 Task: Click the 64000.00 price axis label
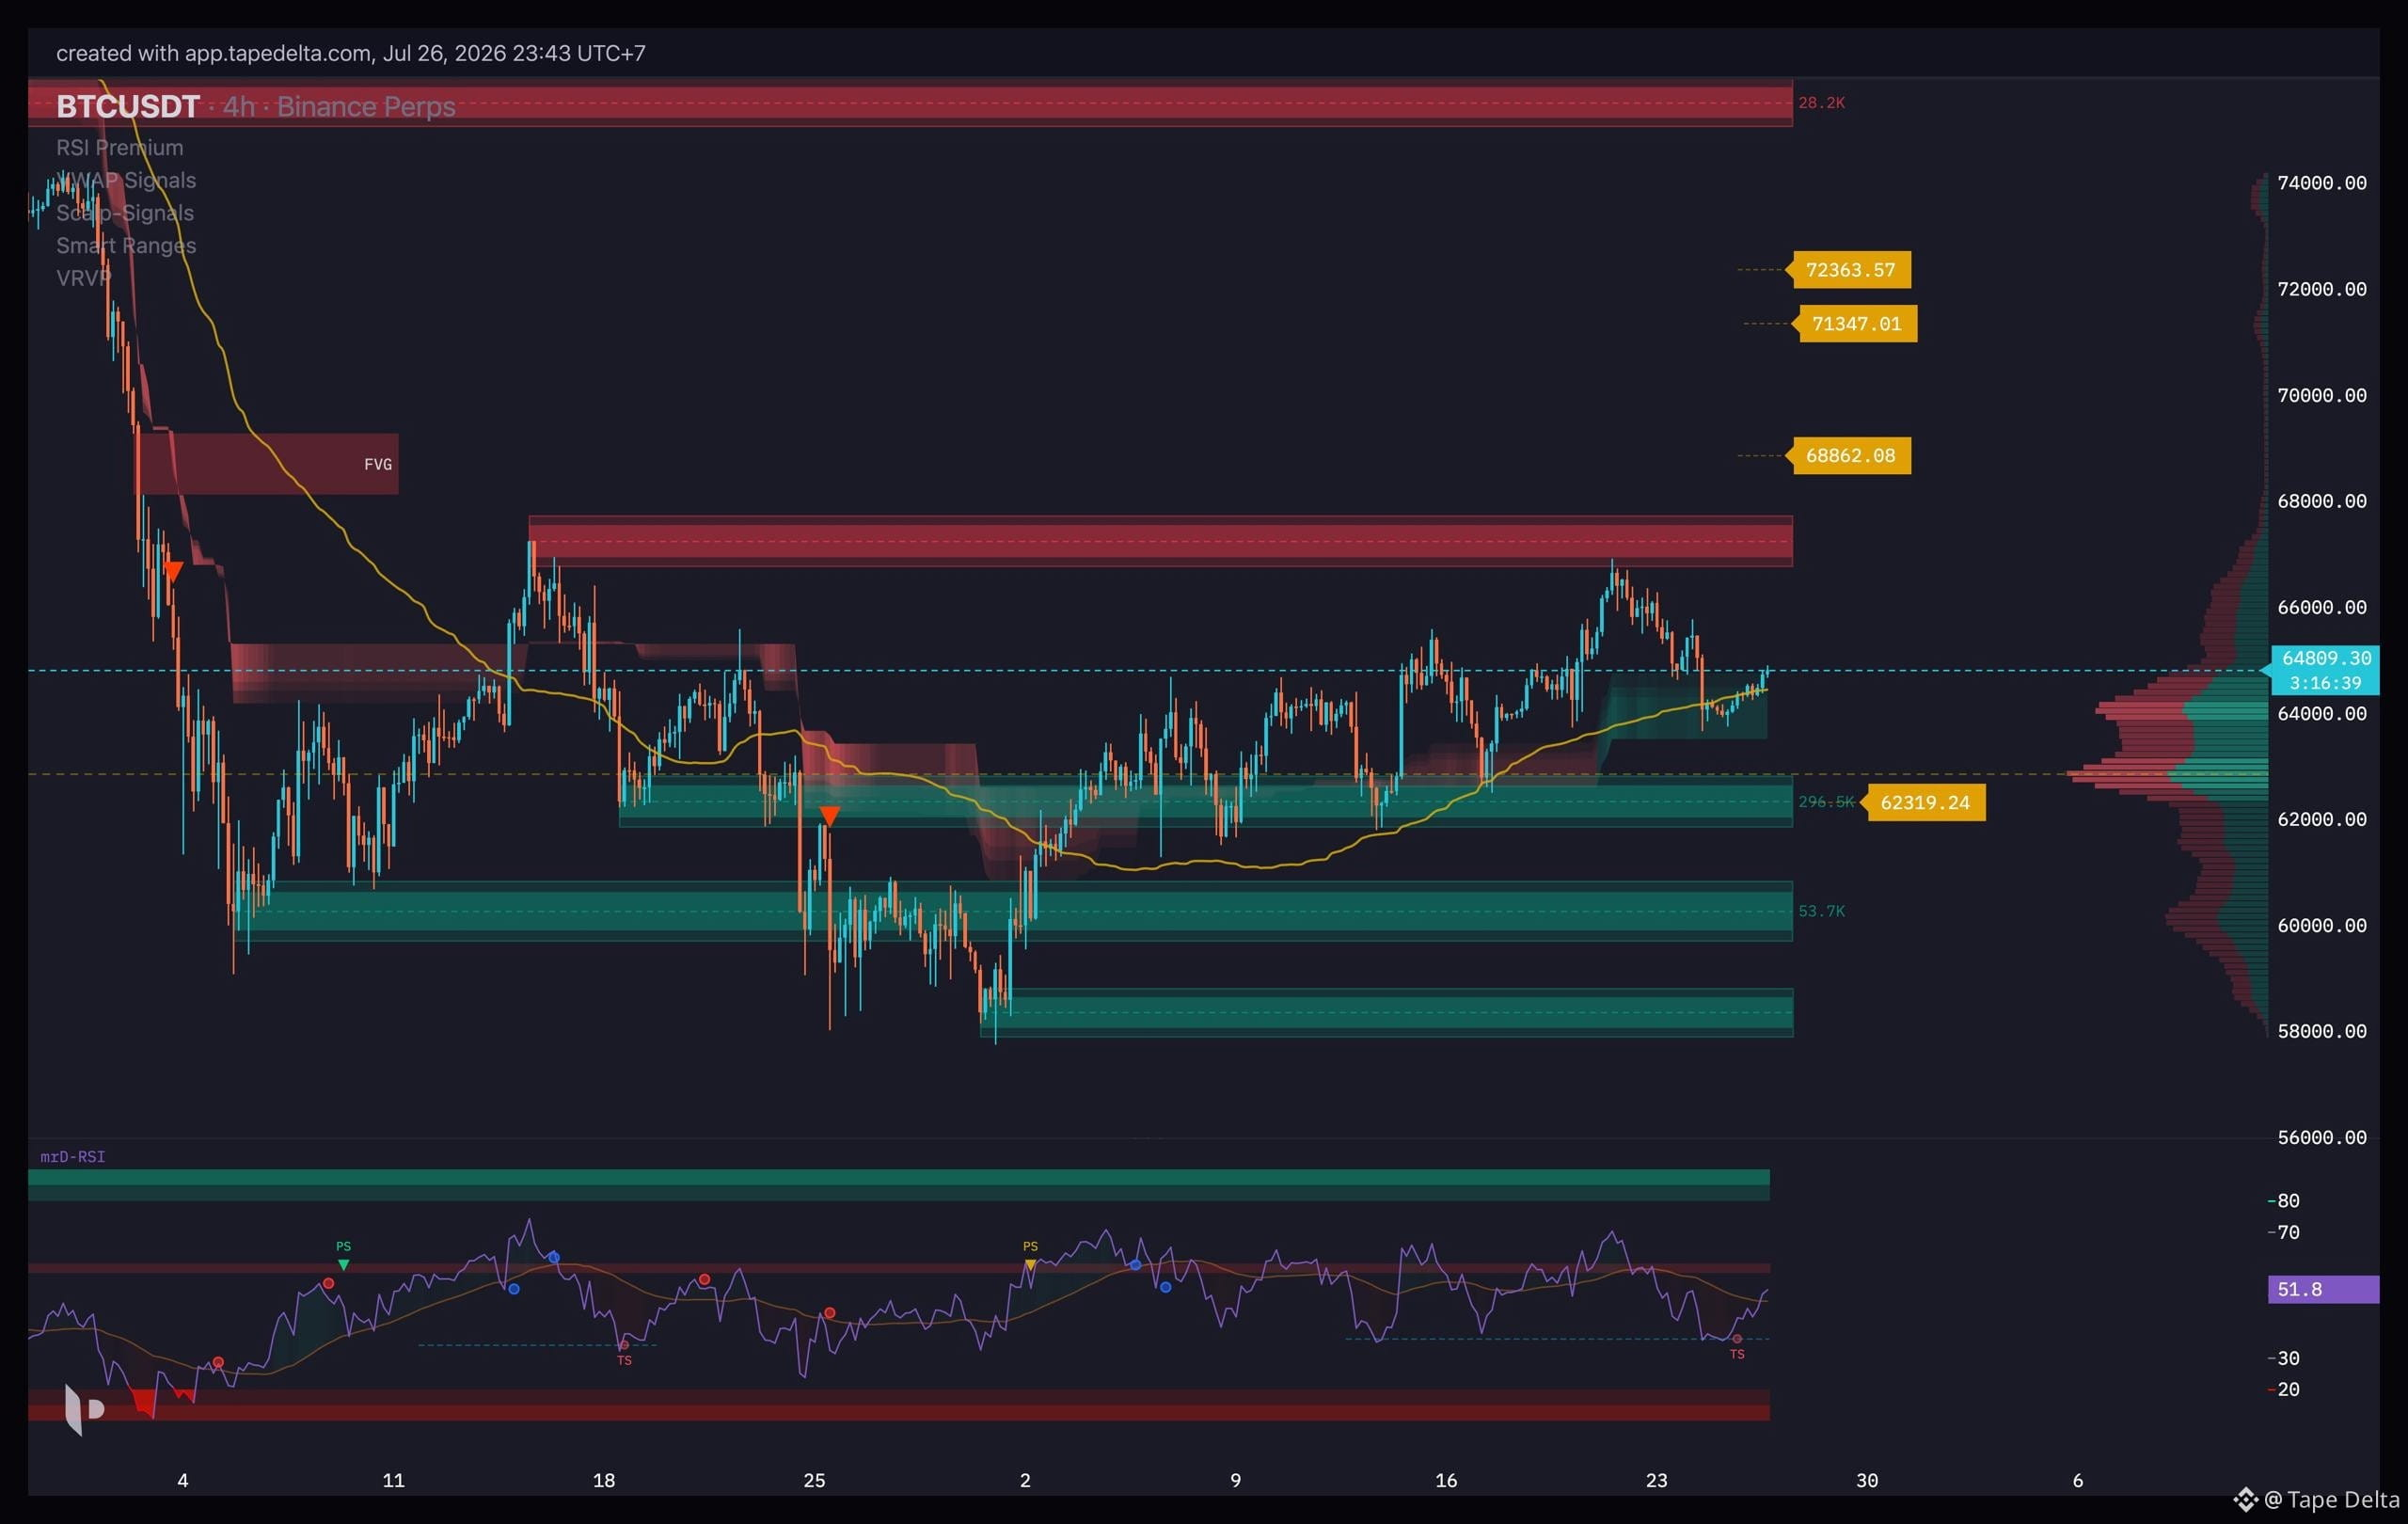[x=2322, y=713]
